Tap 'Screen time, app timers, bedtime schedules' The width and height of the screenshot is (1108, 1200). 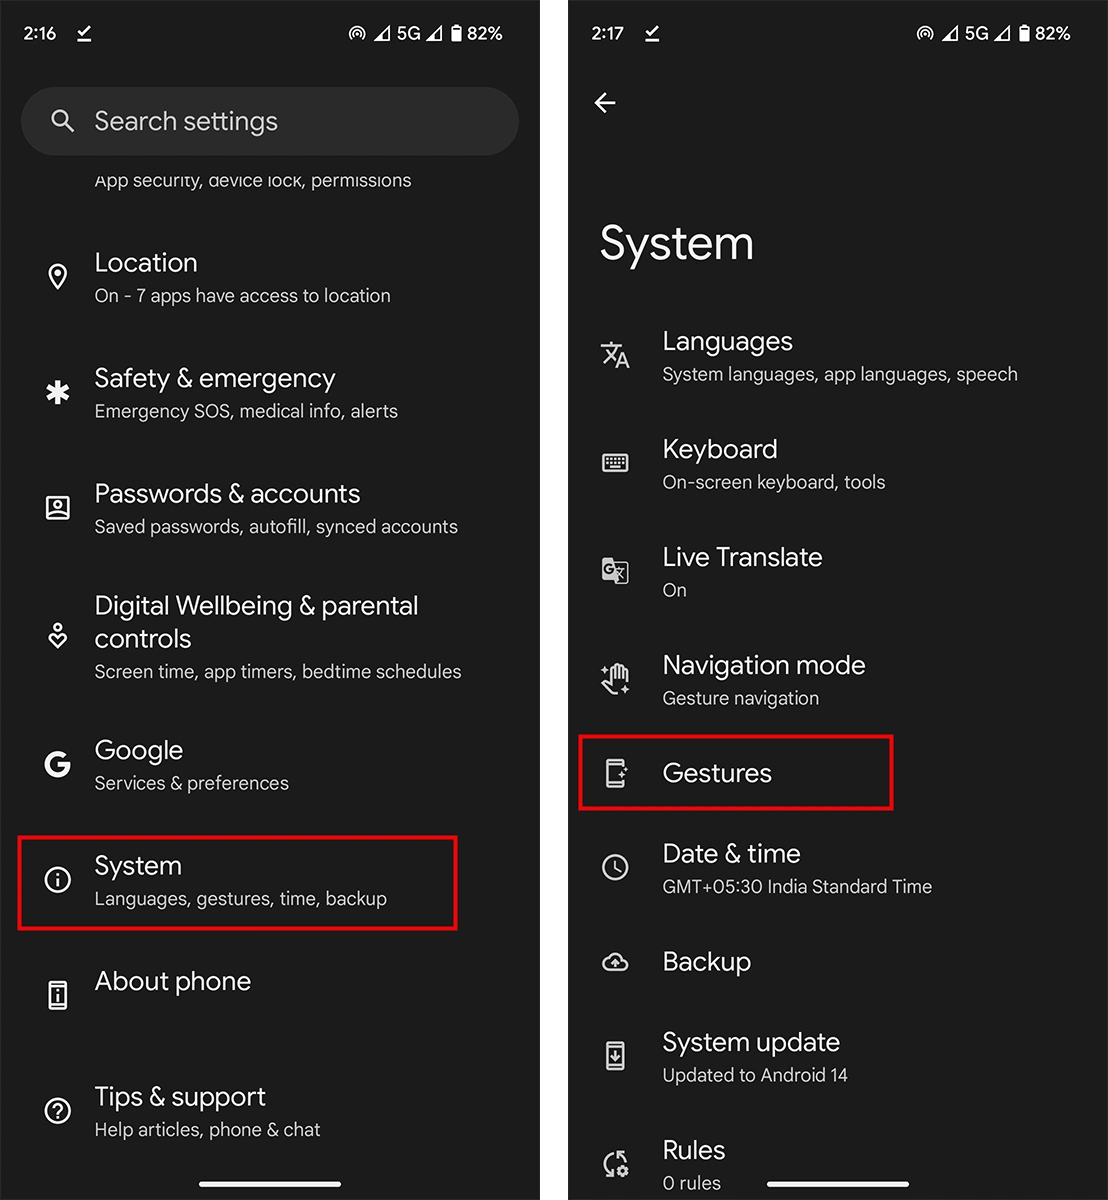point(278,672)
